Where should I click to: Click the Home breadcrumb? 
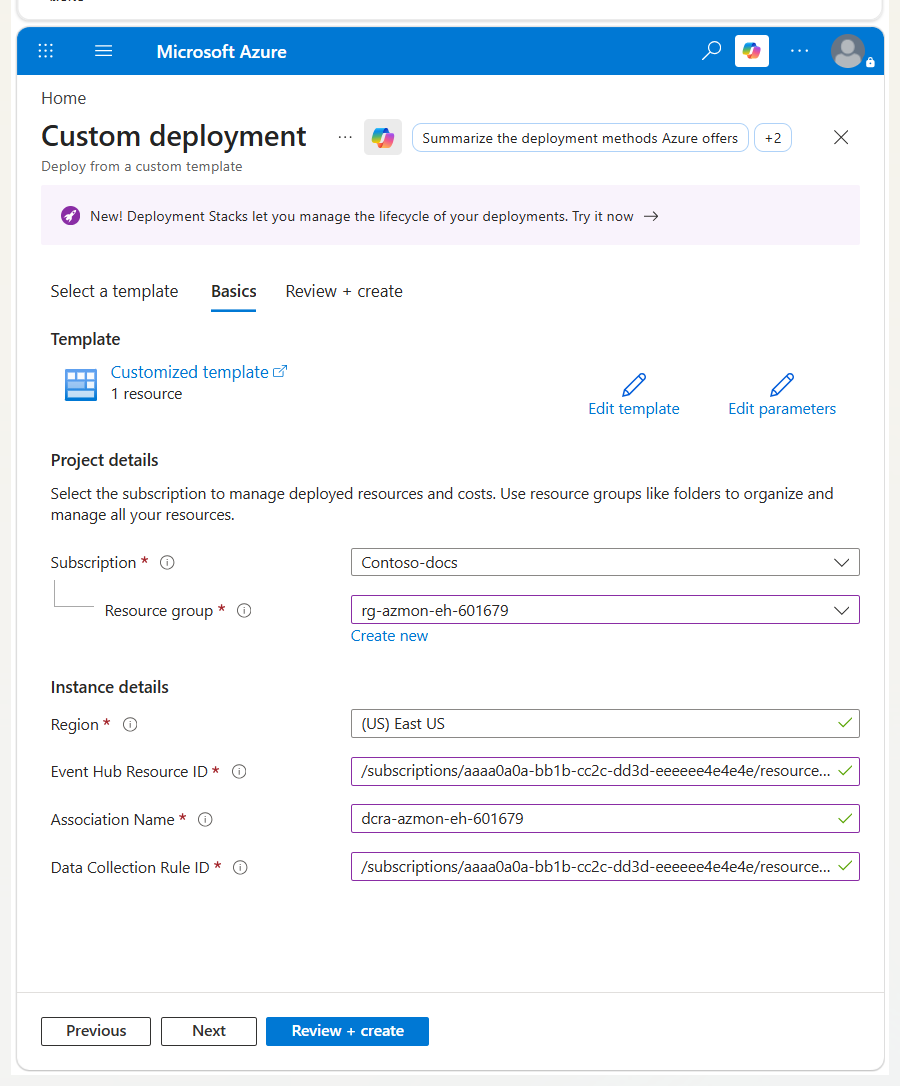[64, 98]
